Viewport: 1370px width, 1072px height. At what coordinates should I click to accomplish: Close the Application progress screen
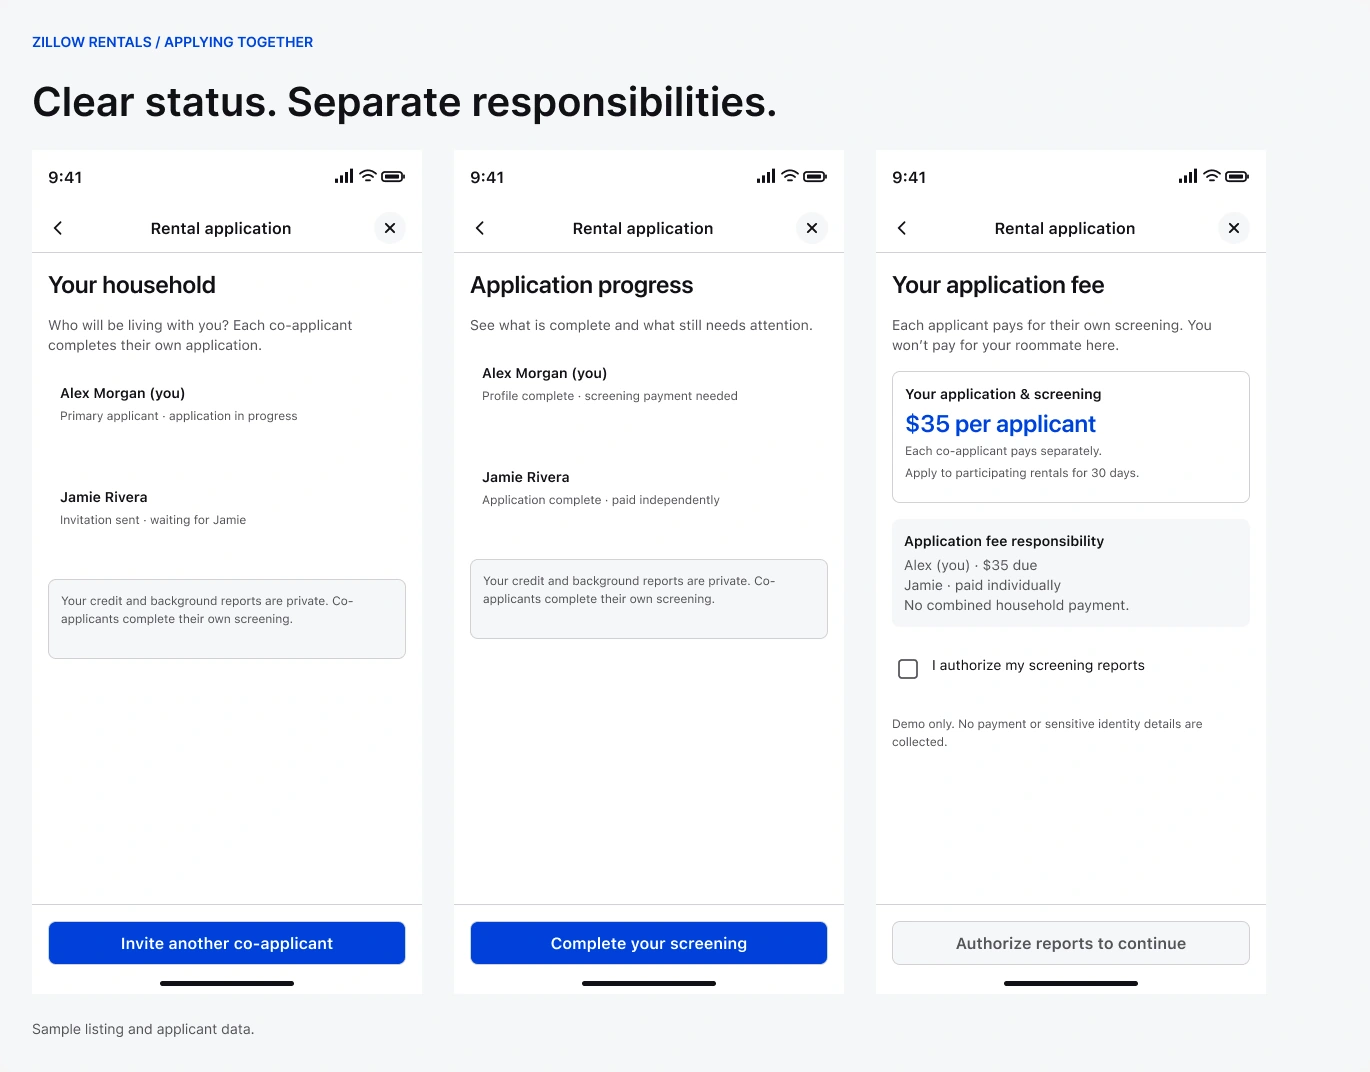(x=812, y=228)
